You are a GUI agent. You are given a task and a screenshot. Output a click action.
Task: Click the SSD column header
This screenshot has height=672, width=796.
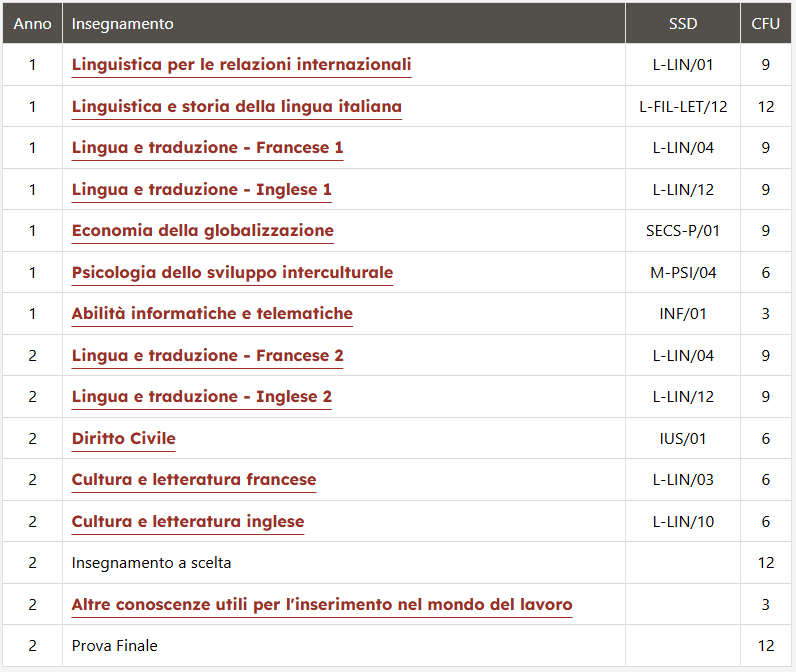click(683, 24)
